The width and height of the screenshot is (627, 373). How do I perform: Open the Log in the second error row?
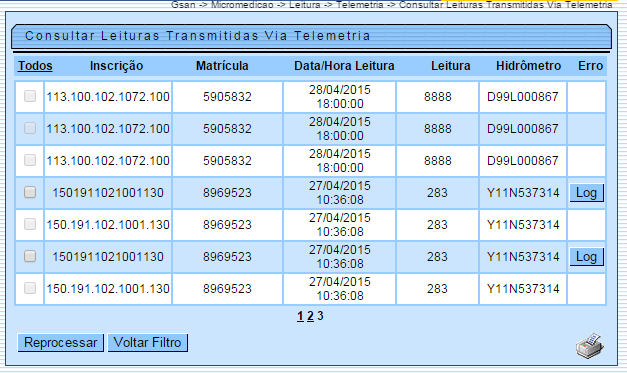[587, 257]
